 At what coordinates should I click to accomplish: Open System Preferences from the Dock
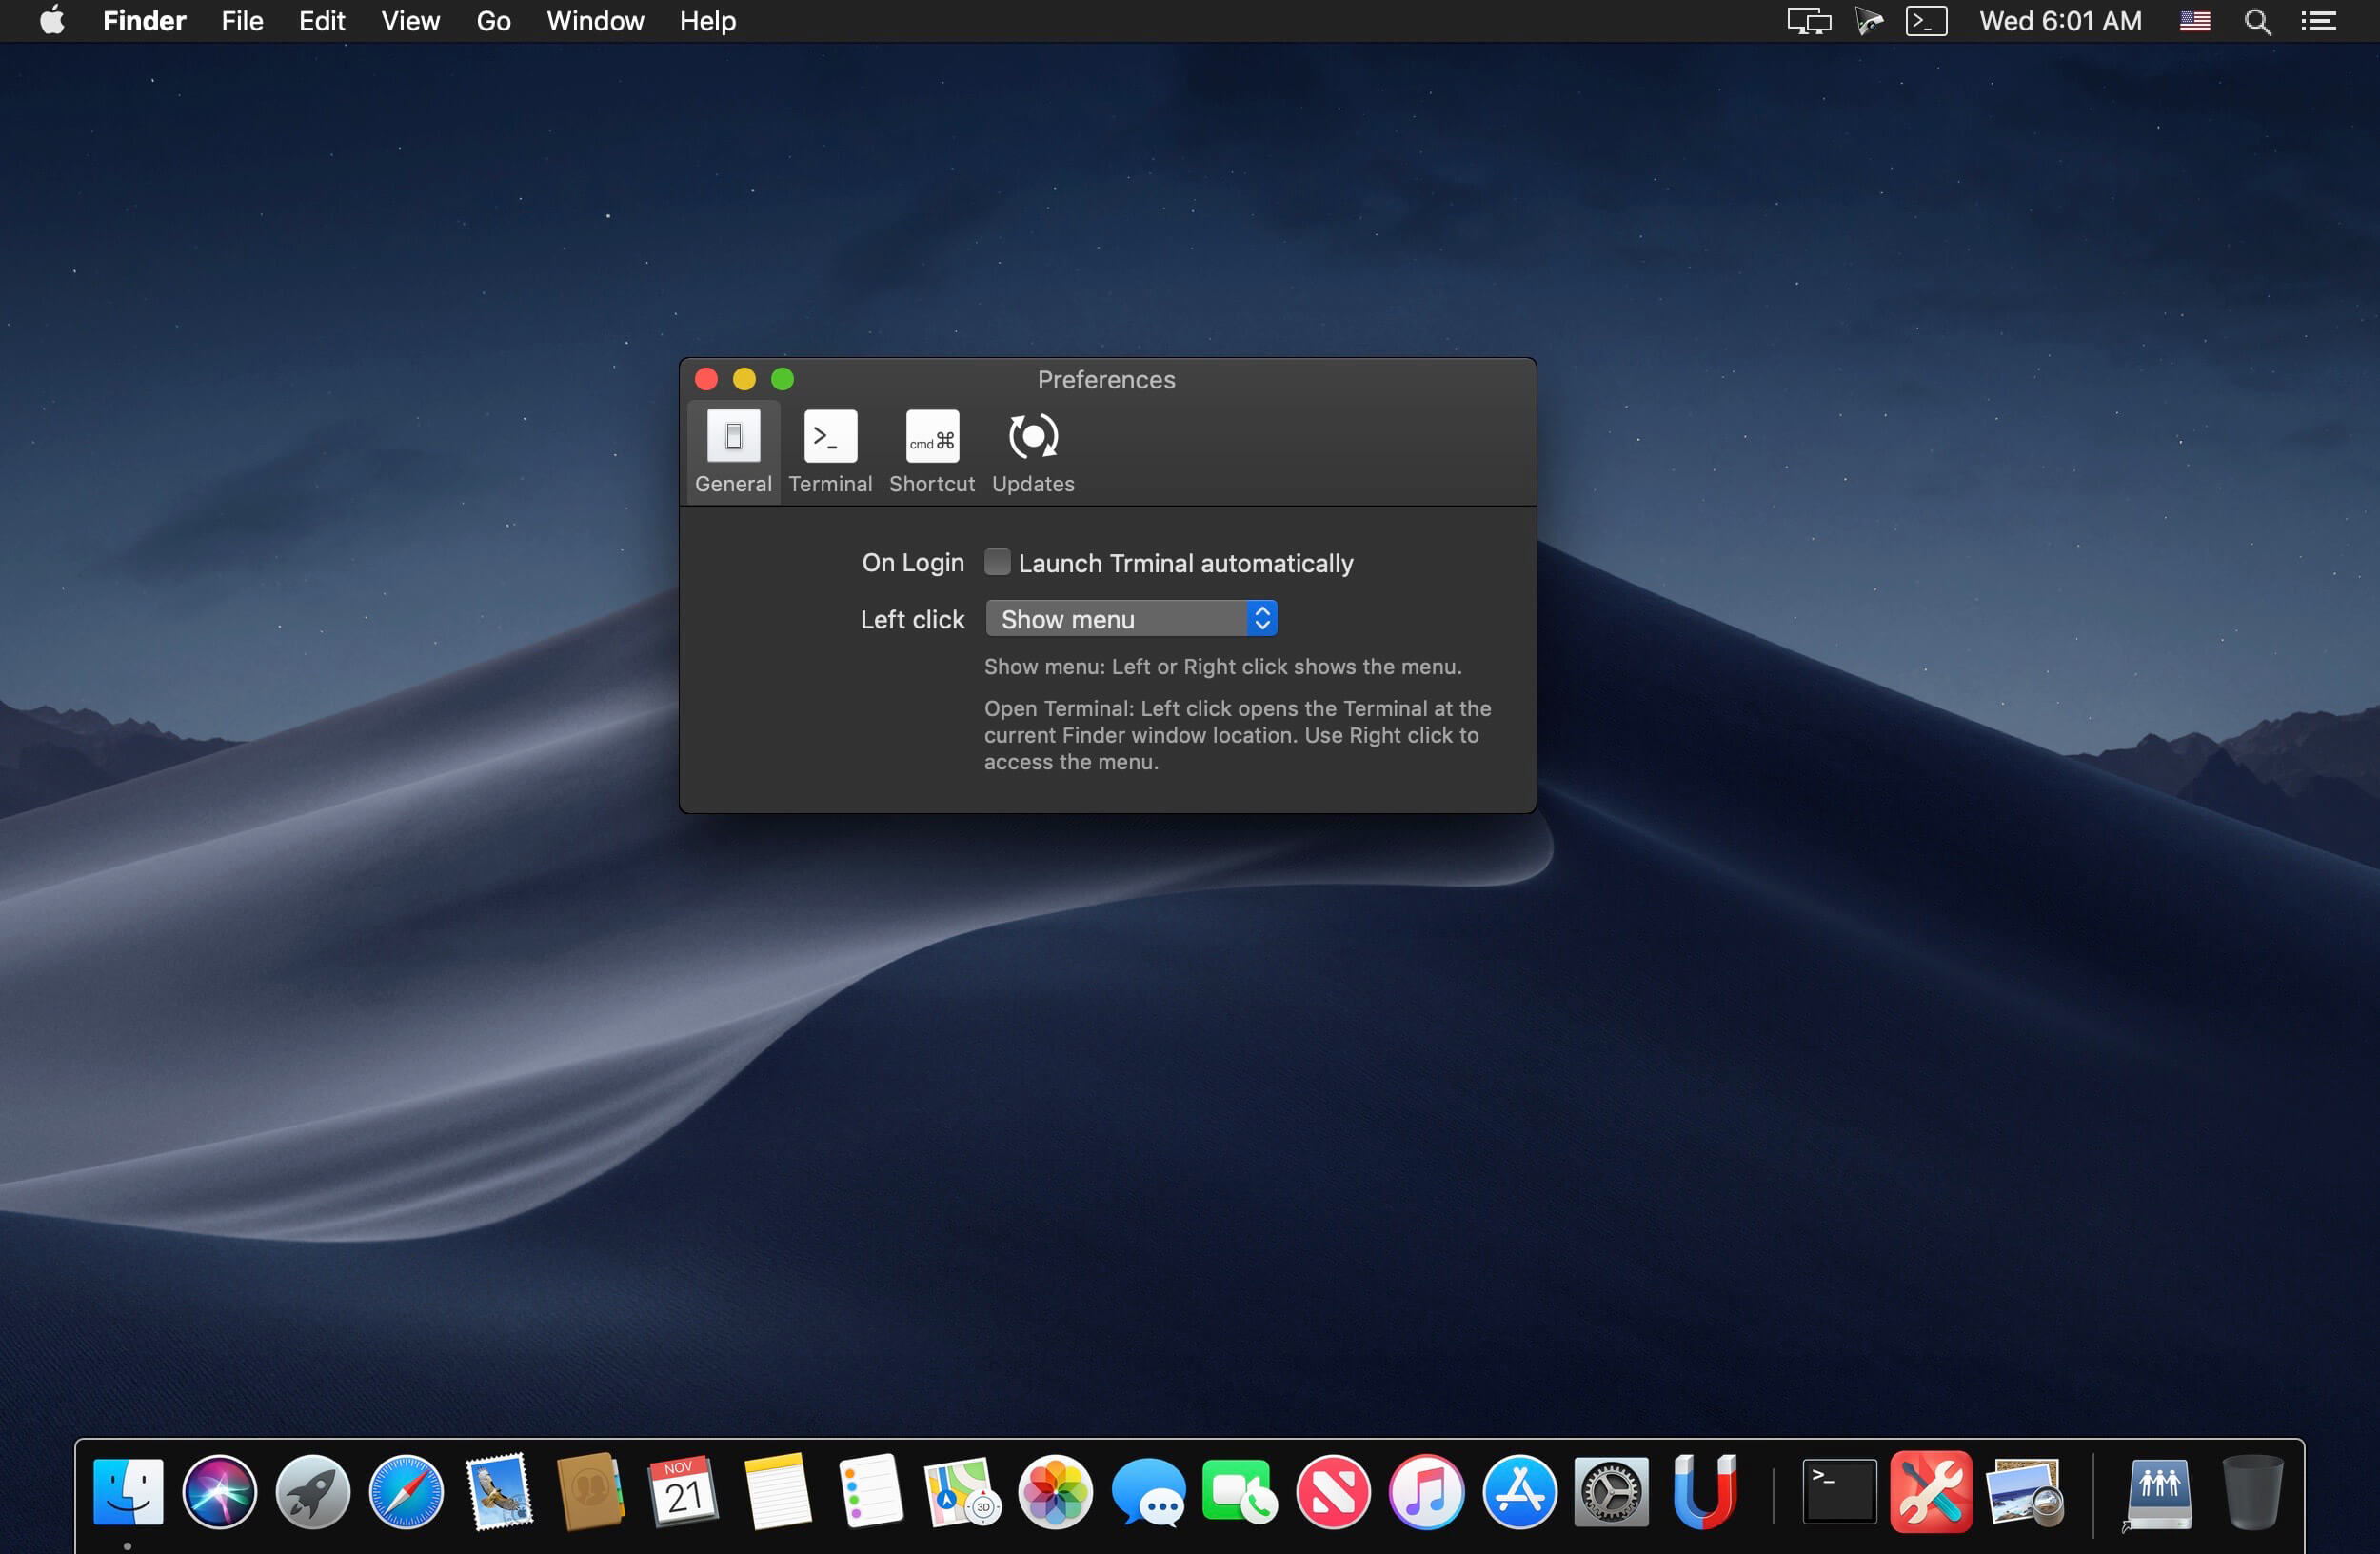[x=1611, y=1492]
